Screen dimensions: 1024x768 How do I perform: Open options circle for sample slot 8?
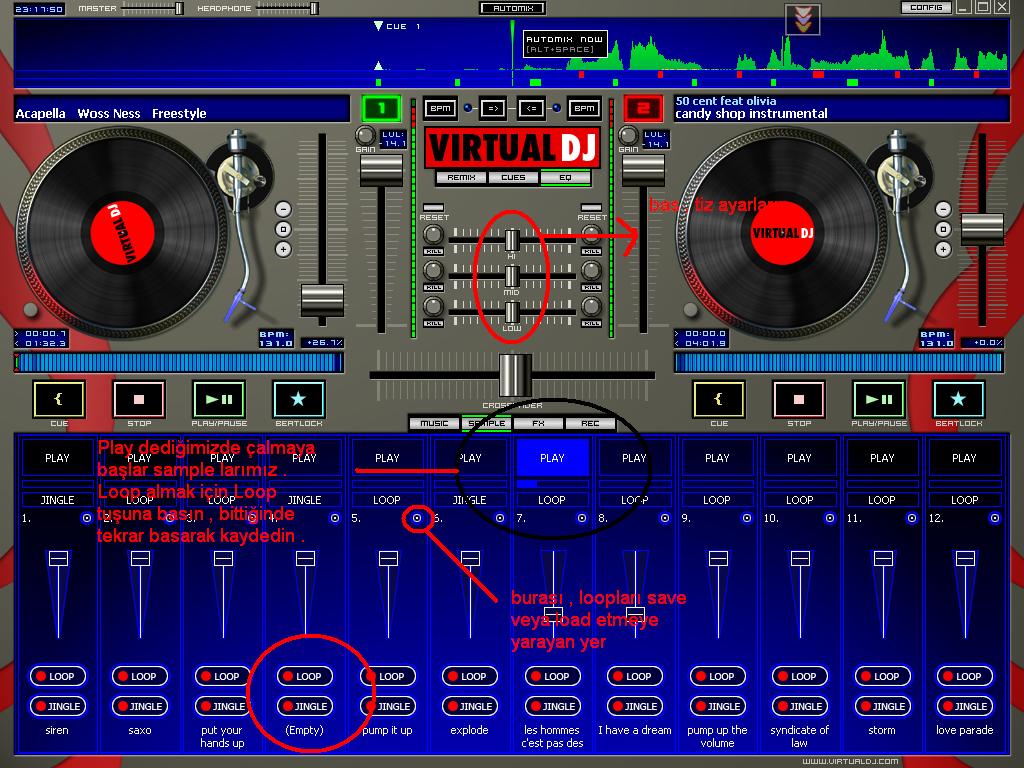(665, 518)
